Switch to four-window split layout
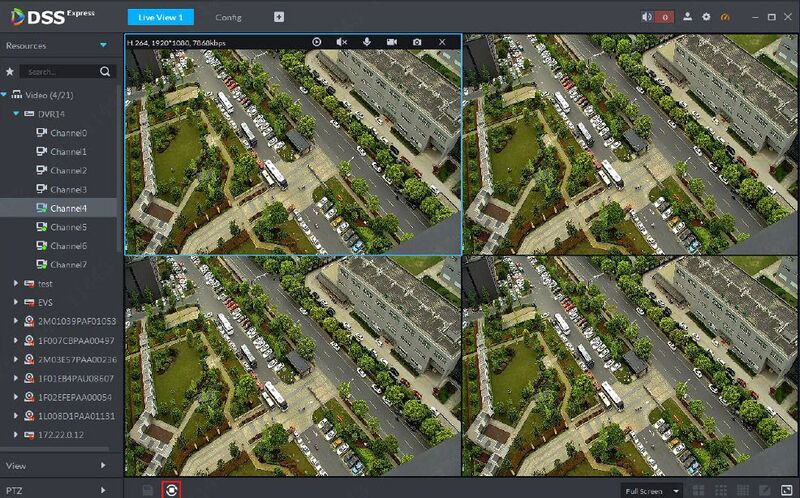Screen dimensions: 800x498 [x=698, y=490]
